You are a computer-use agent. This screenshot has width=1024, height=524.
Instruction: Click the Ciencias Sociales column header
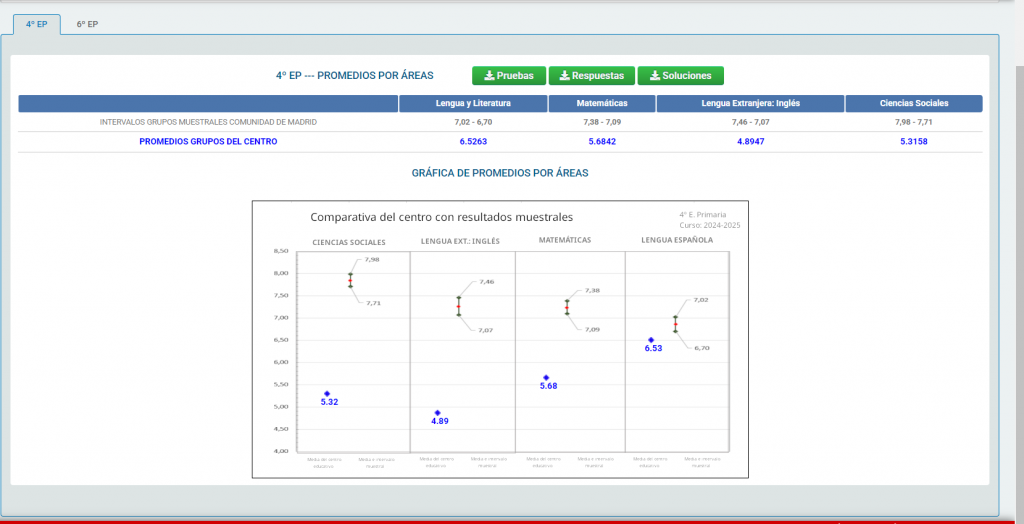click(914, 103)
